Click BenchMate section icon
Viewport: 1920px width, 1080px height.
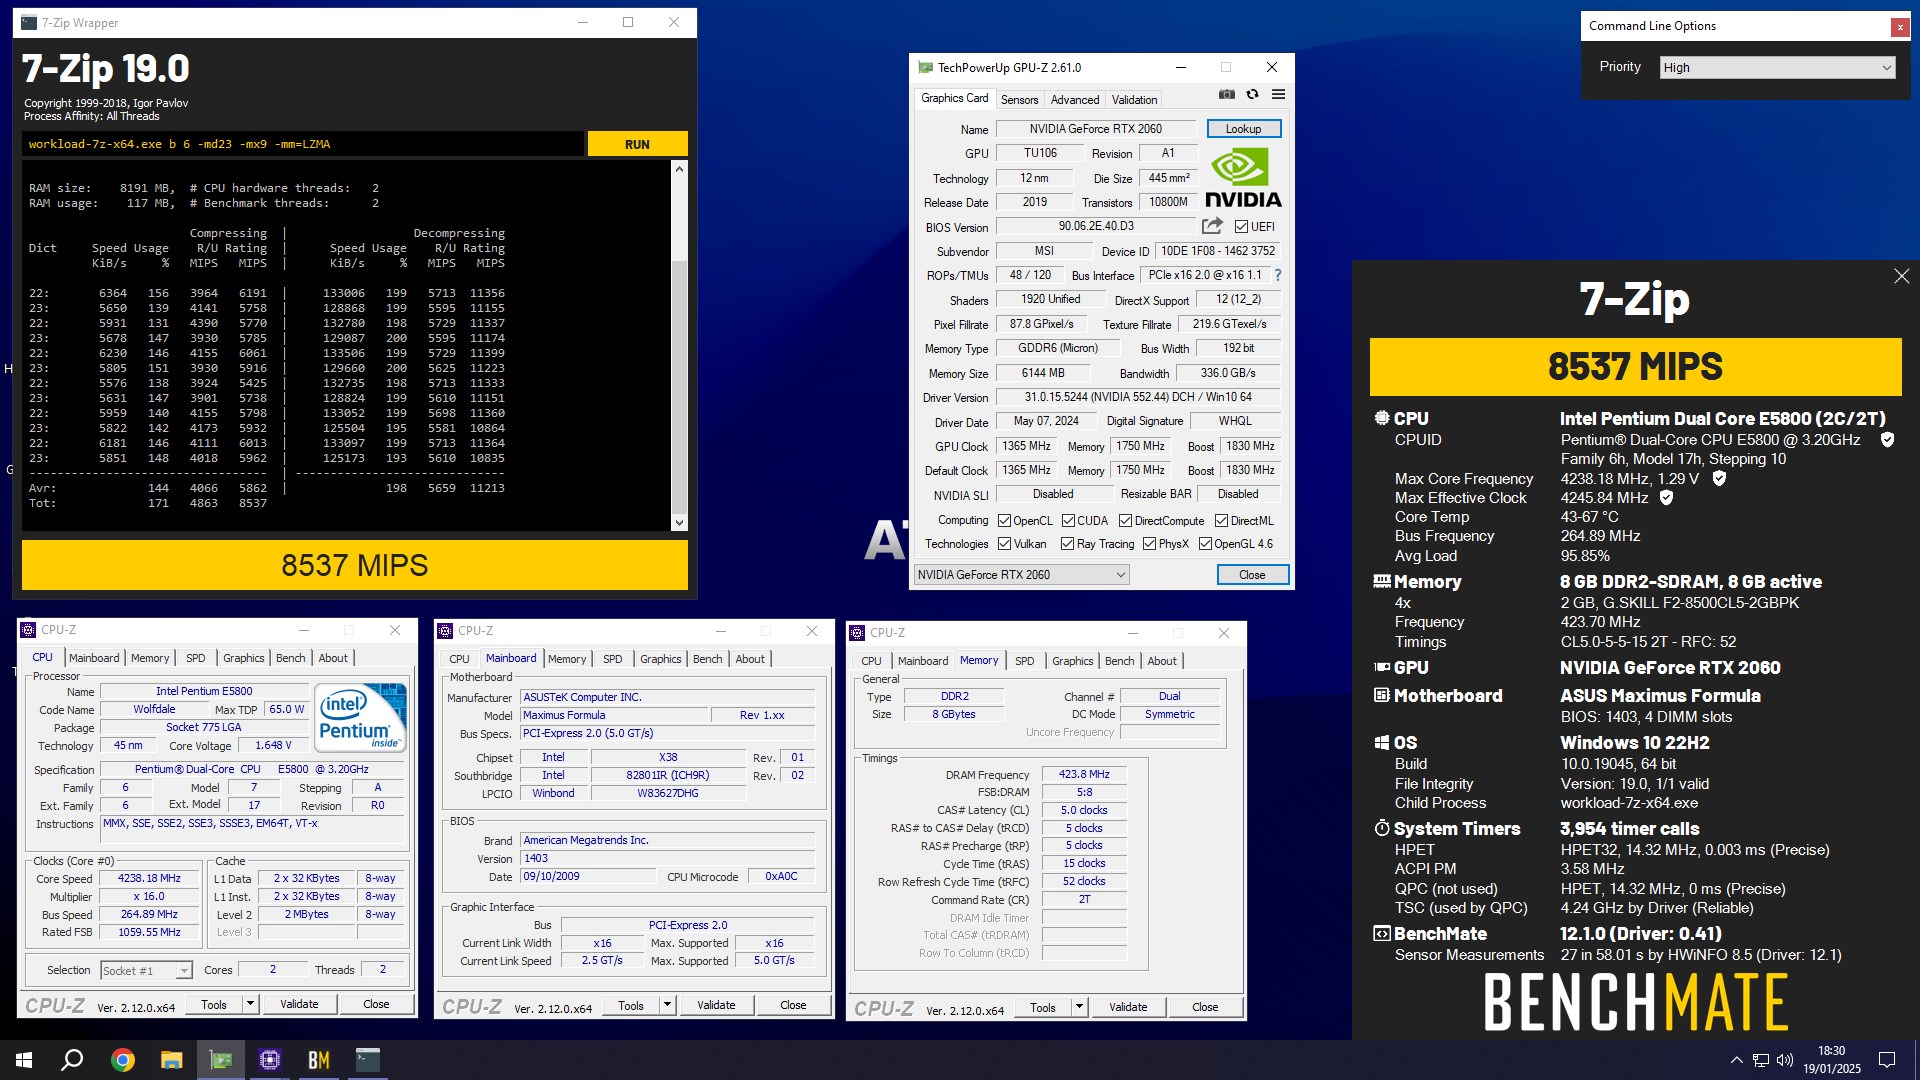[x=1382, y=933]
